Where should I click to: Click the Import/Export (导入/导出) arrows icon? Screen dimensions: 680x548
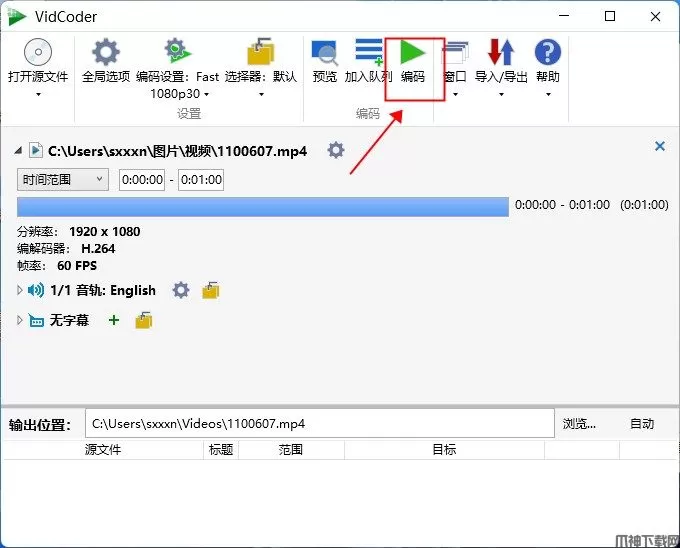[x=501, y=52]
